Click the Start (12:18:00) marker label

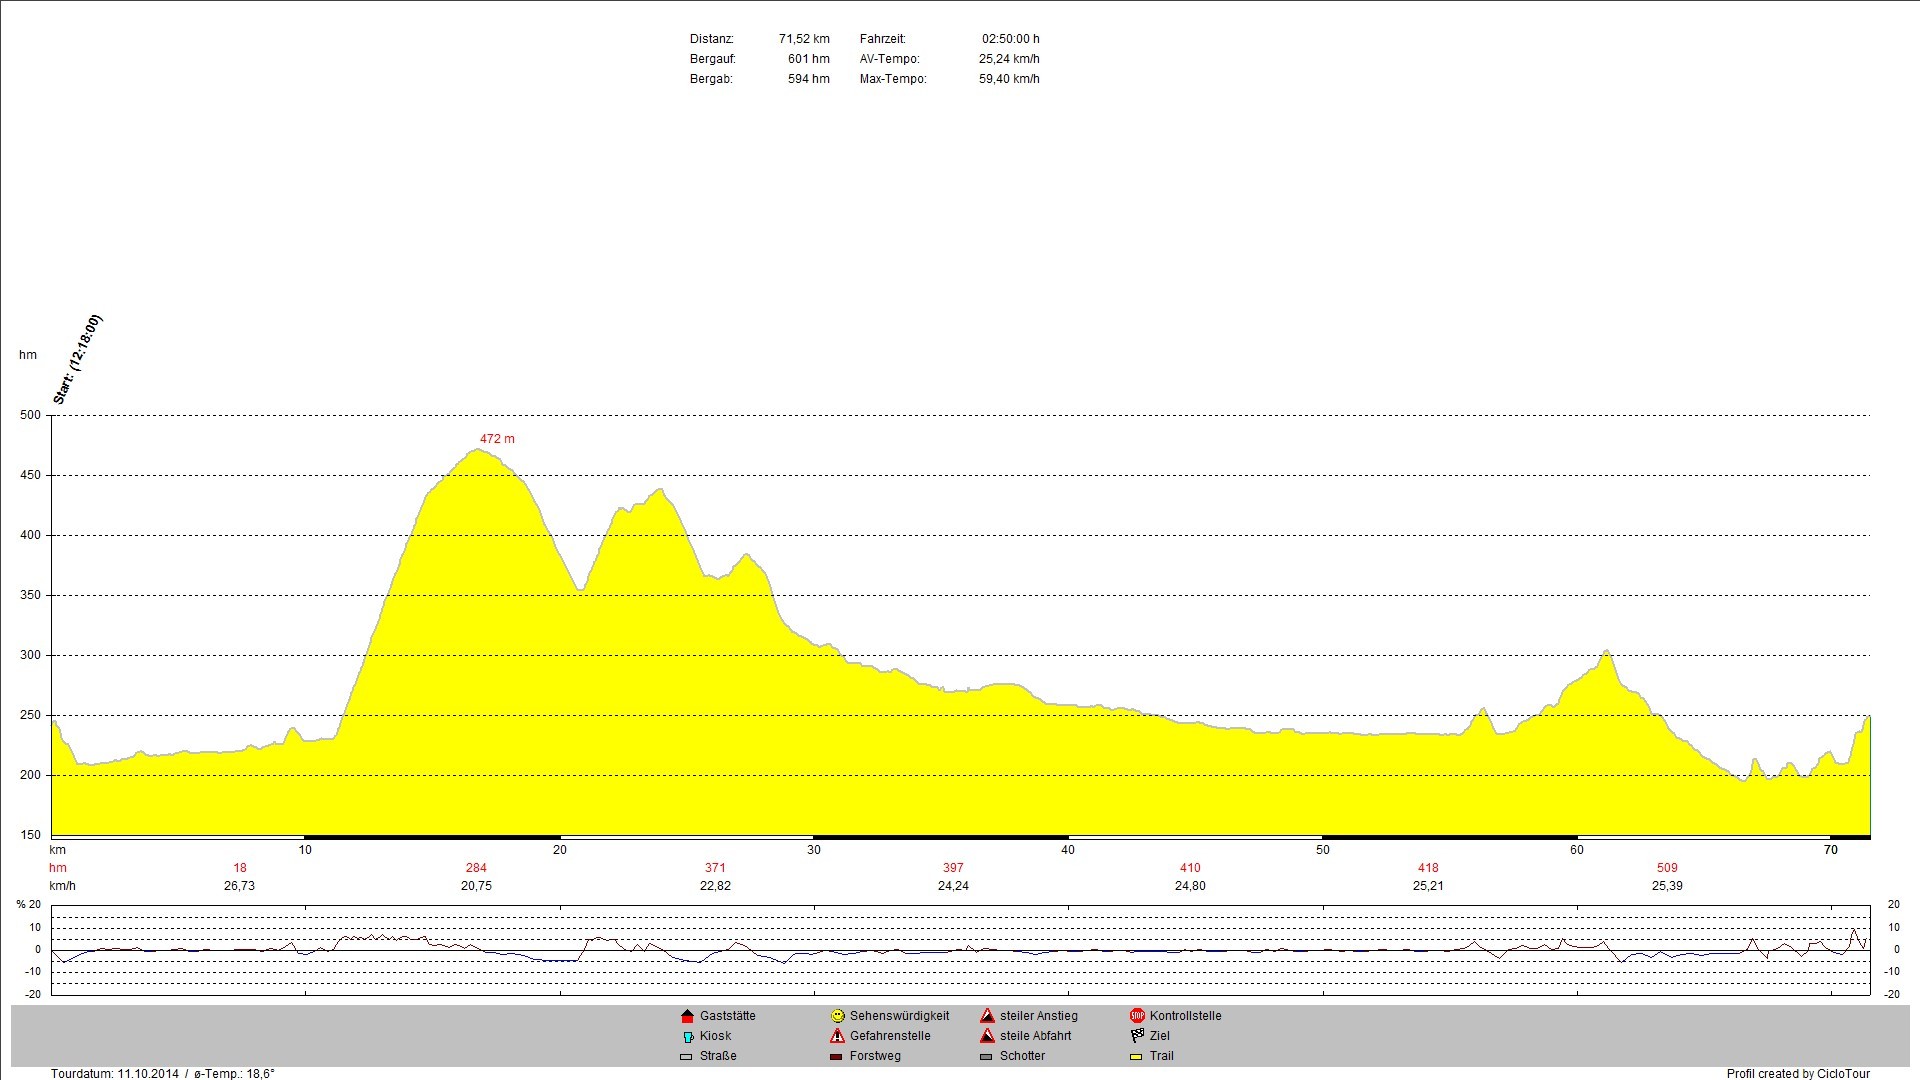coord(77,360)
